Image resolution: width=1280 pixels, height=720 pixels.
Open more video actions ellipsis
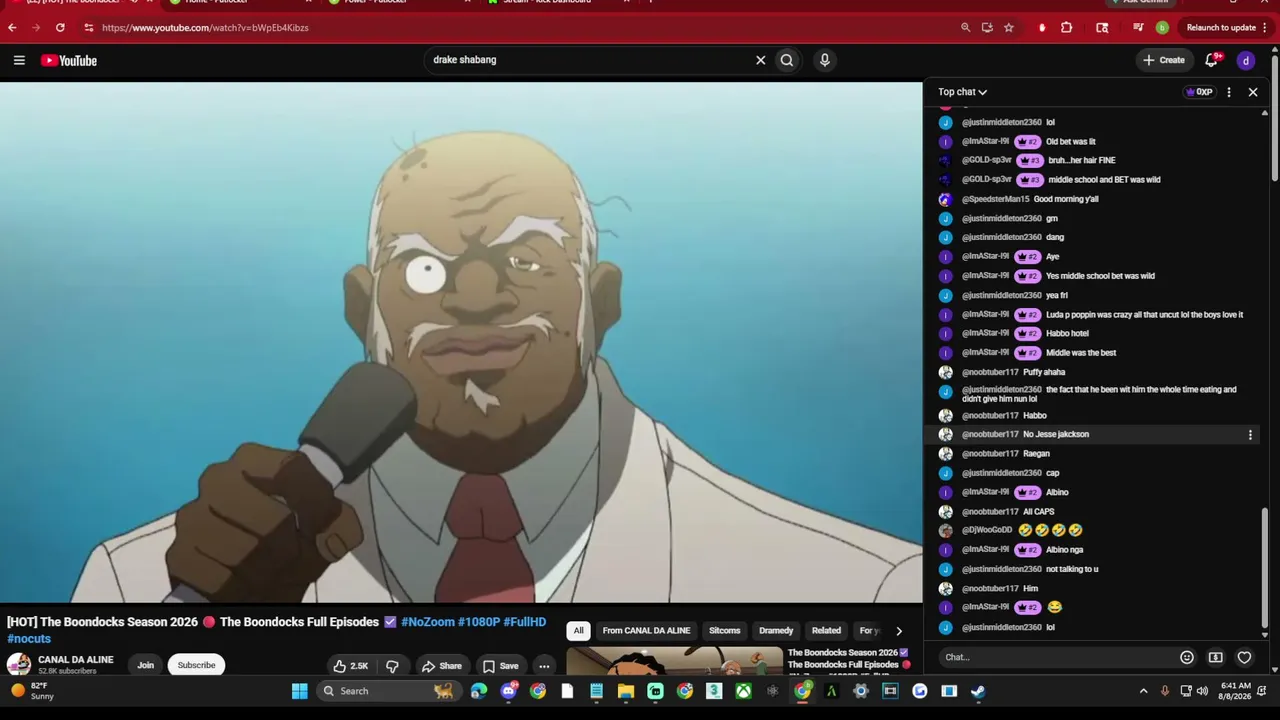(x=544, y=666)
